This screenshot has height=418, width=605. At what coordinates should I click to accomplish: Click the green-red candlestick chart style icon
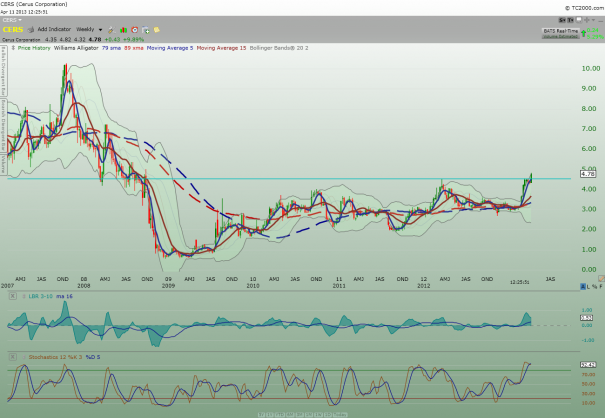pyautogui.click(x=123, y=29)
